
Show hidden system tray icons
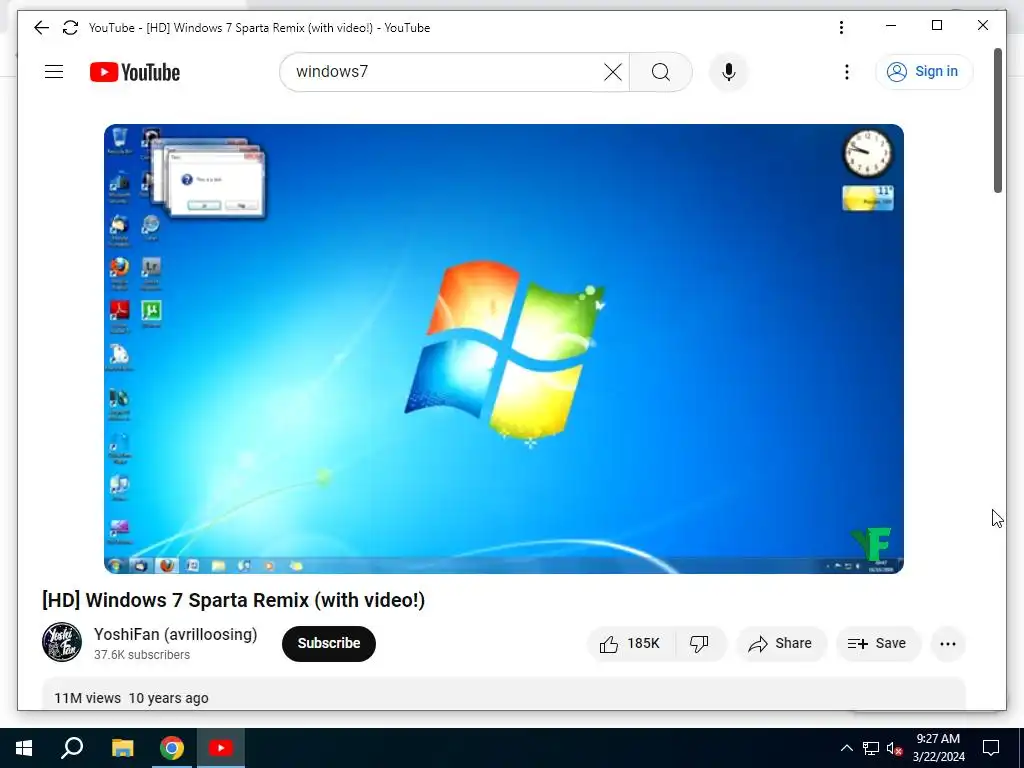[x=846, y=748]
